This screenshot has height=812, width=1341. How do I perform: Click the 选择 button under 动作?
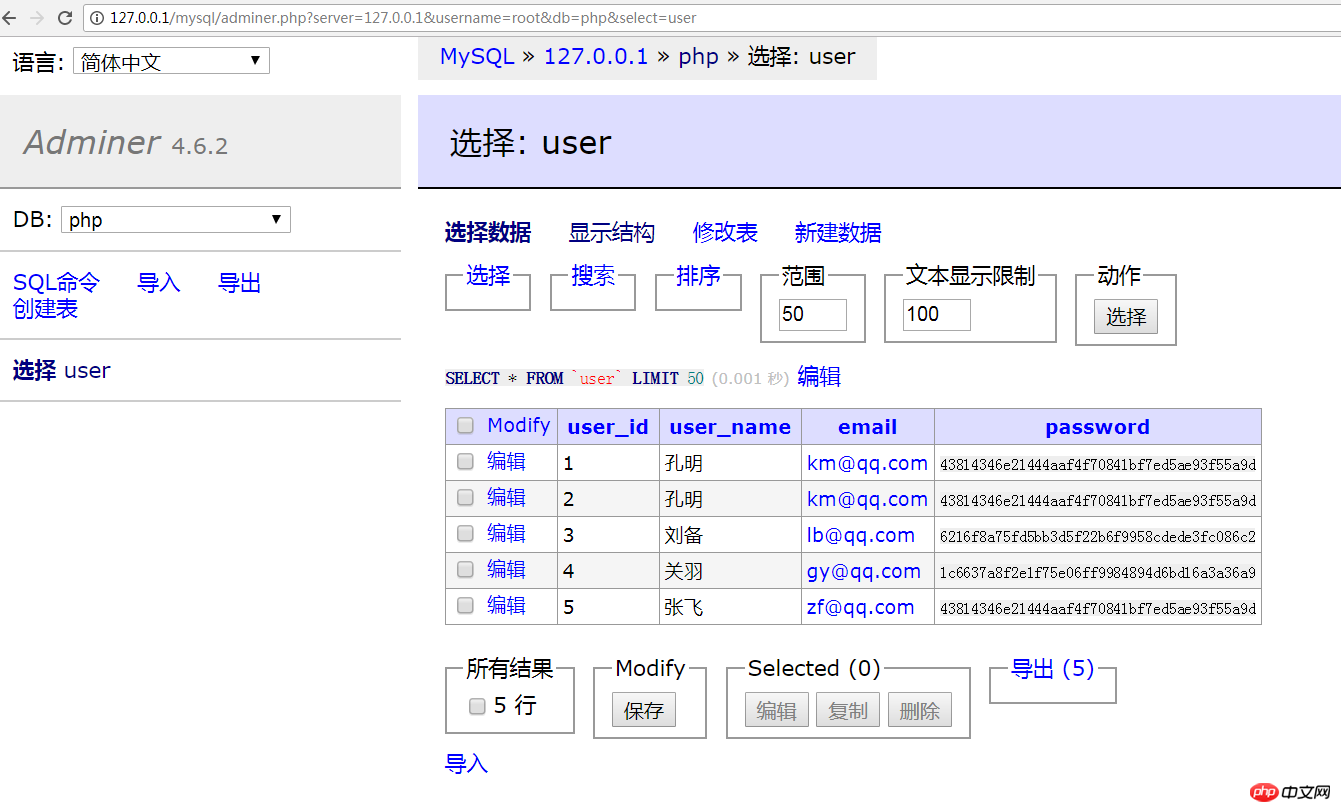coord(1126,316)
